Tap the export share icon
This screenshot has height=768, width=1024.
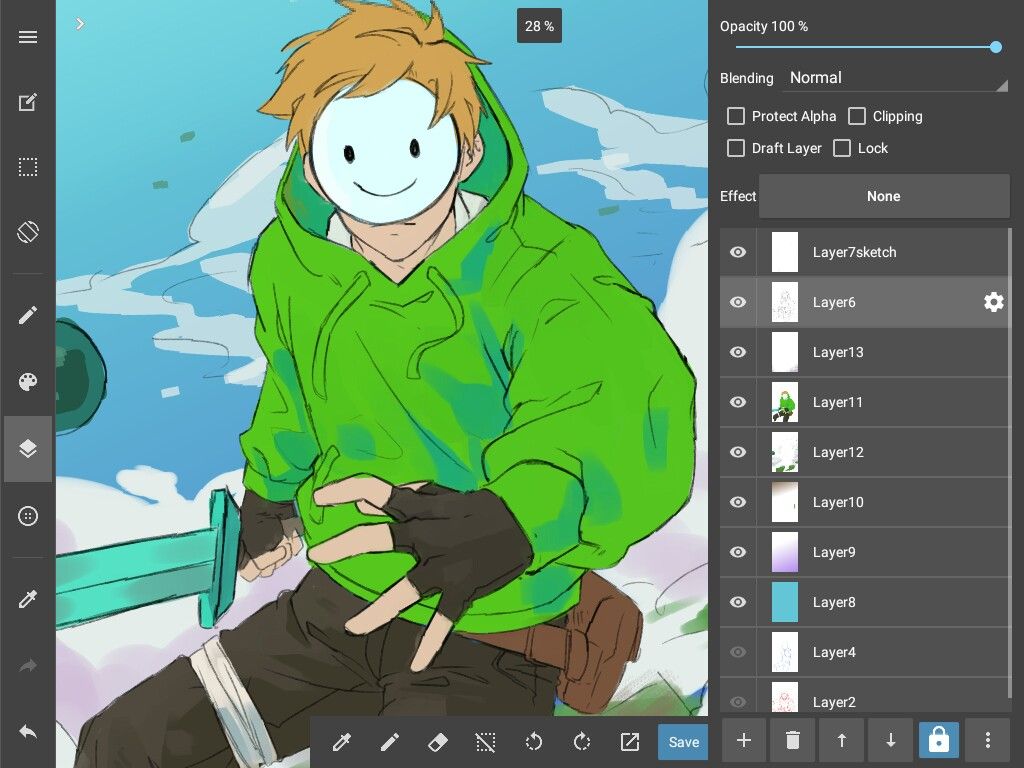[630, 742]
